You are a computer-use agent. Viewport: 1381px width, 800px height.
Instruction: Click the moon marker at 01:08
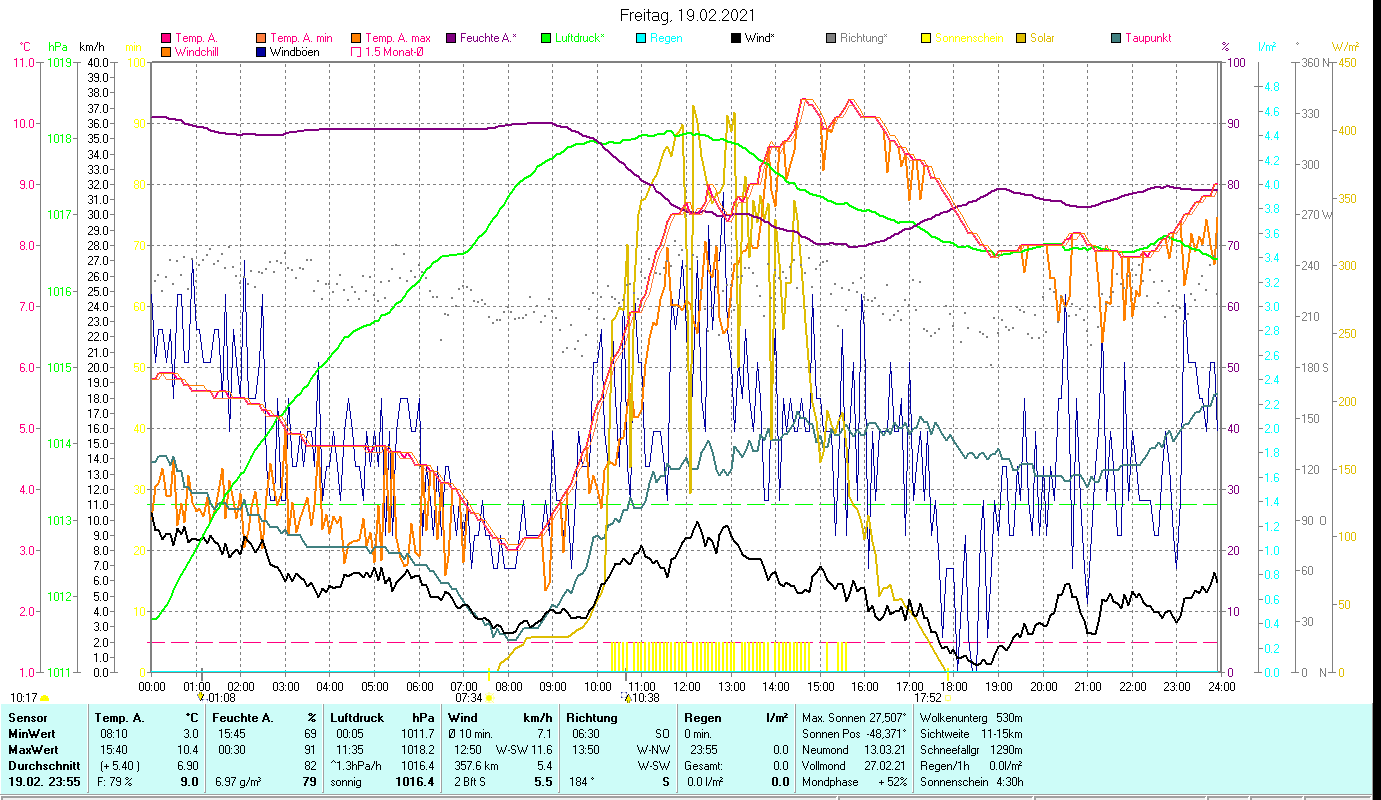tap(201, 696)
